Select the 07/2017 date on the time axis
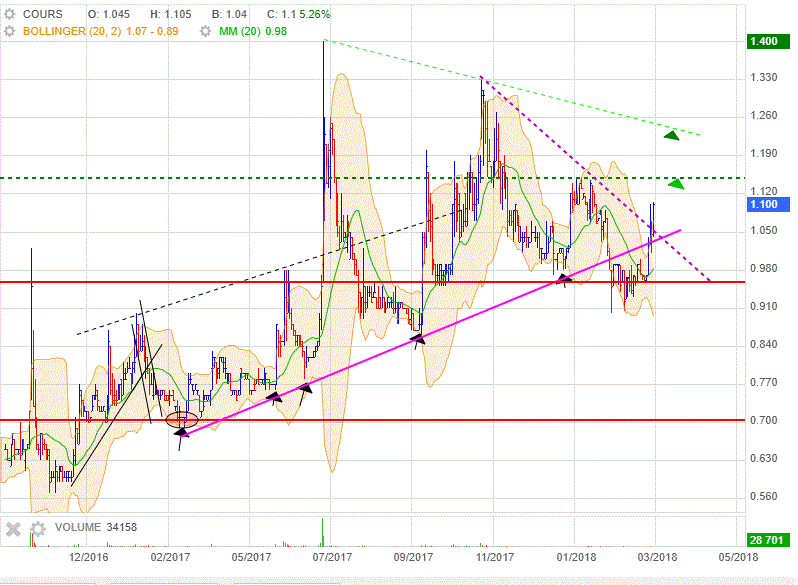The image size is (798, 585). pos(332,557)
